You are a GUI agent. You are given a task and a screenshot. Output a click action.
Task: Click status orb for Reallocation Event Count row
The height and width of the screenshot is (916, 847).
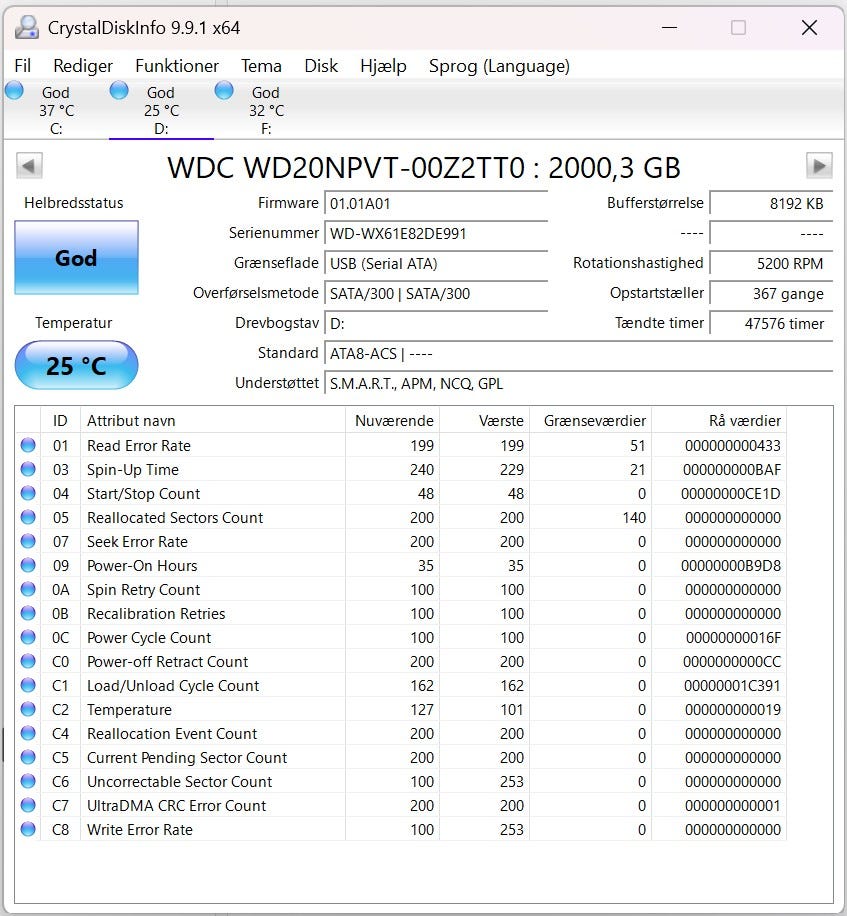[28, 733]
